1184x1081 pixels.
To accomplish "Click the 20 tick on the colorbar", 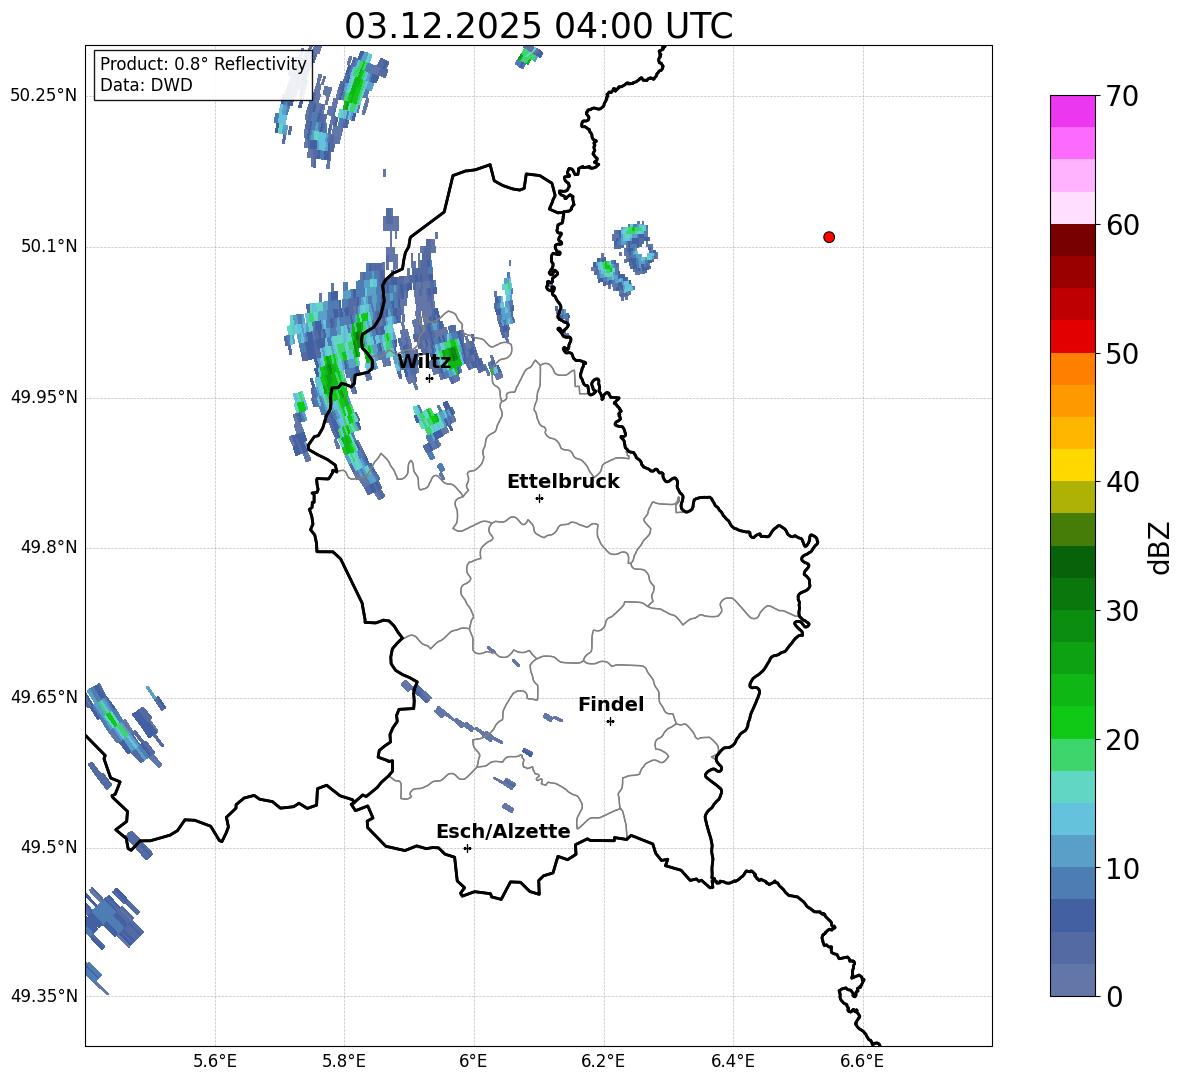I will 1122,740.
